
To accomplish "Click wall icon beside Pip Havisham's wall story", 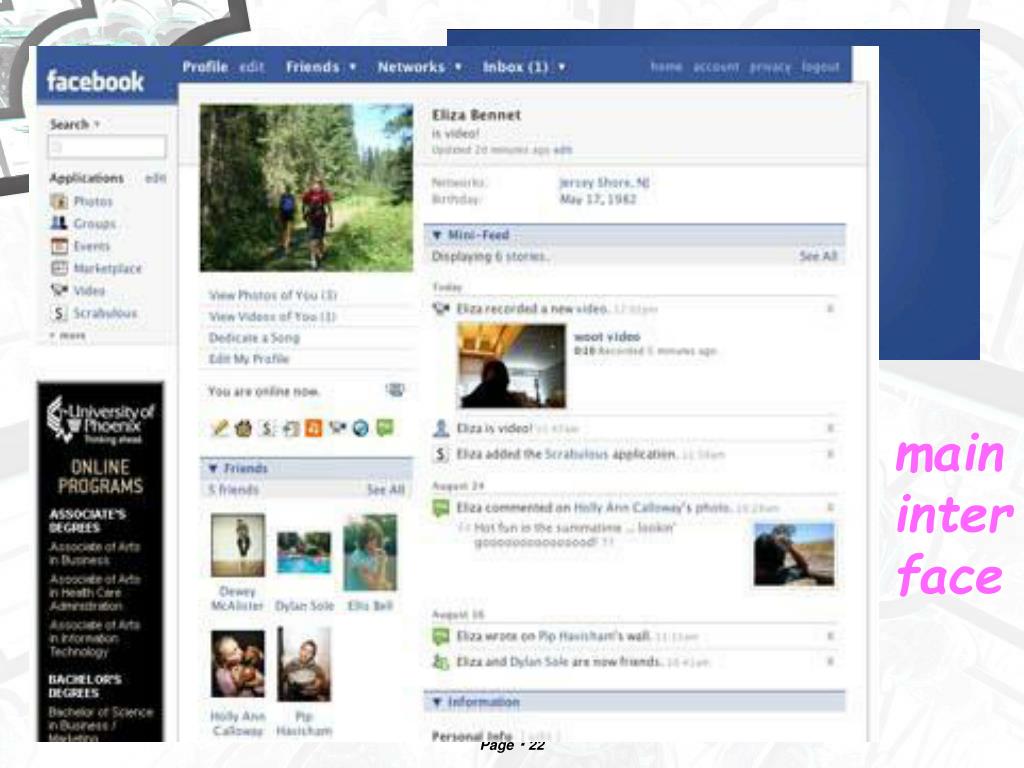I will click(441, 635).
